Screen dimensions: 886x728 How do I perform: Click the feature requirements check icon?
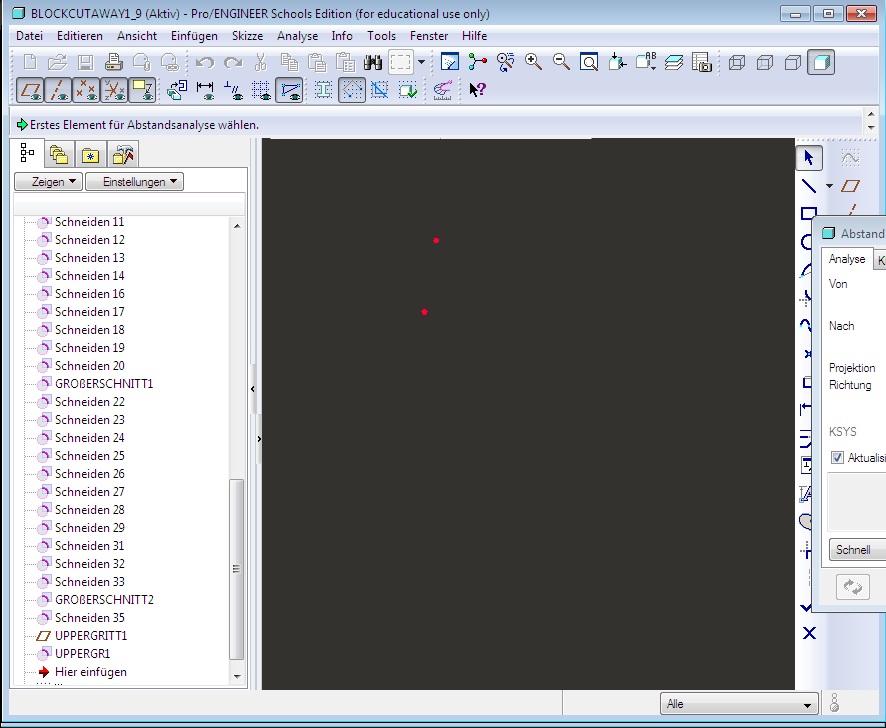coord(407,90)
